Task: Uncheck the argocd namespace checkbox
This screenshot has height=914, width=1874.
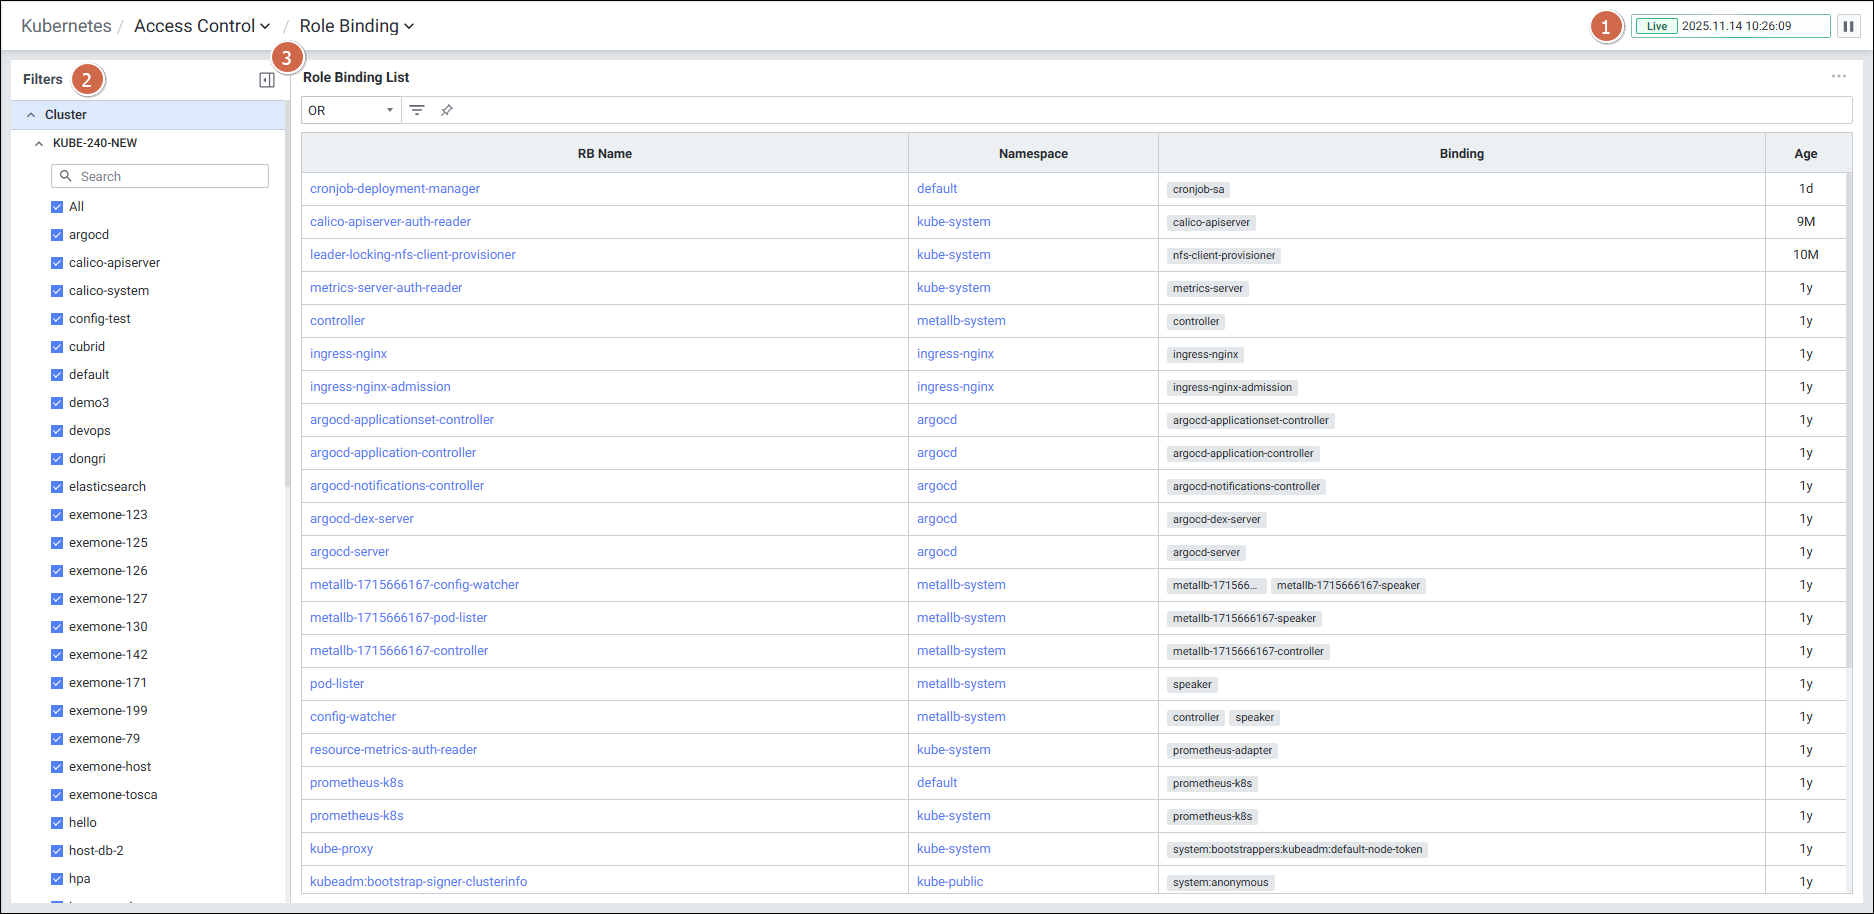Action: (x=57, y=235)
